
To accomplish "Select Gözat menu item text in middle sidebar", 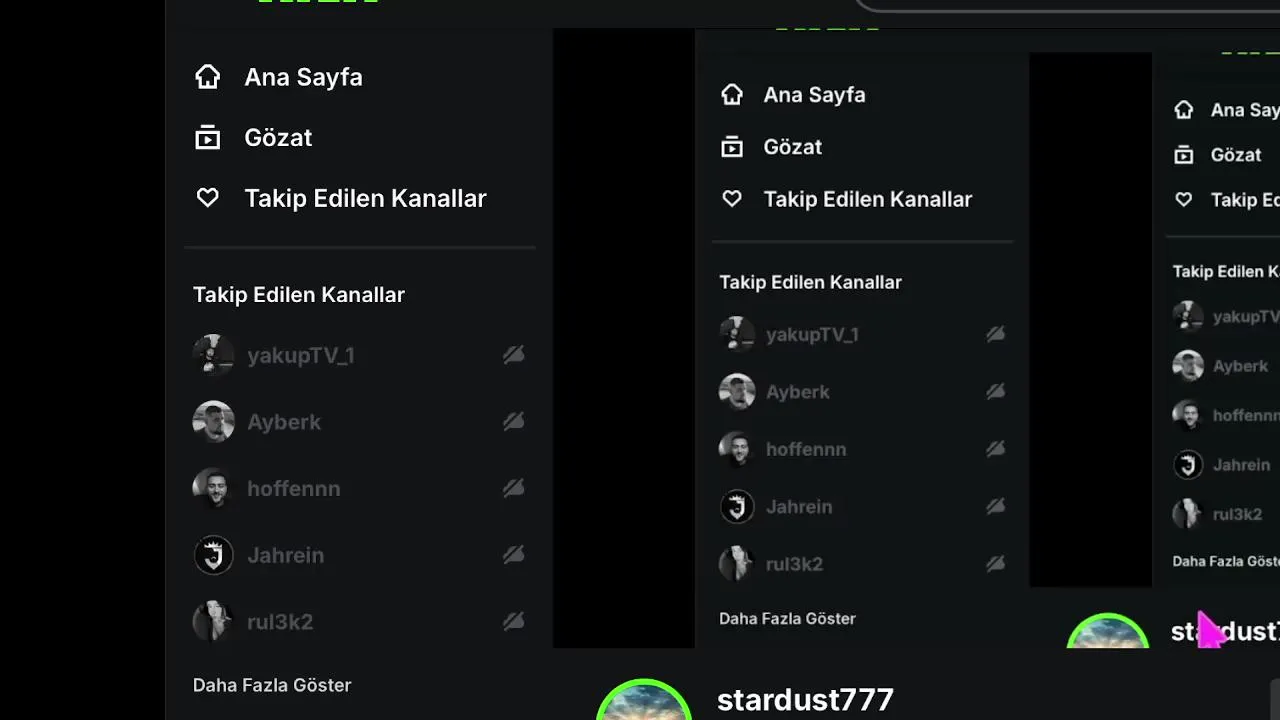I will coord(792,147).
